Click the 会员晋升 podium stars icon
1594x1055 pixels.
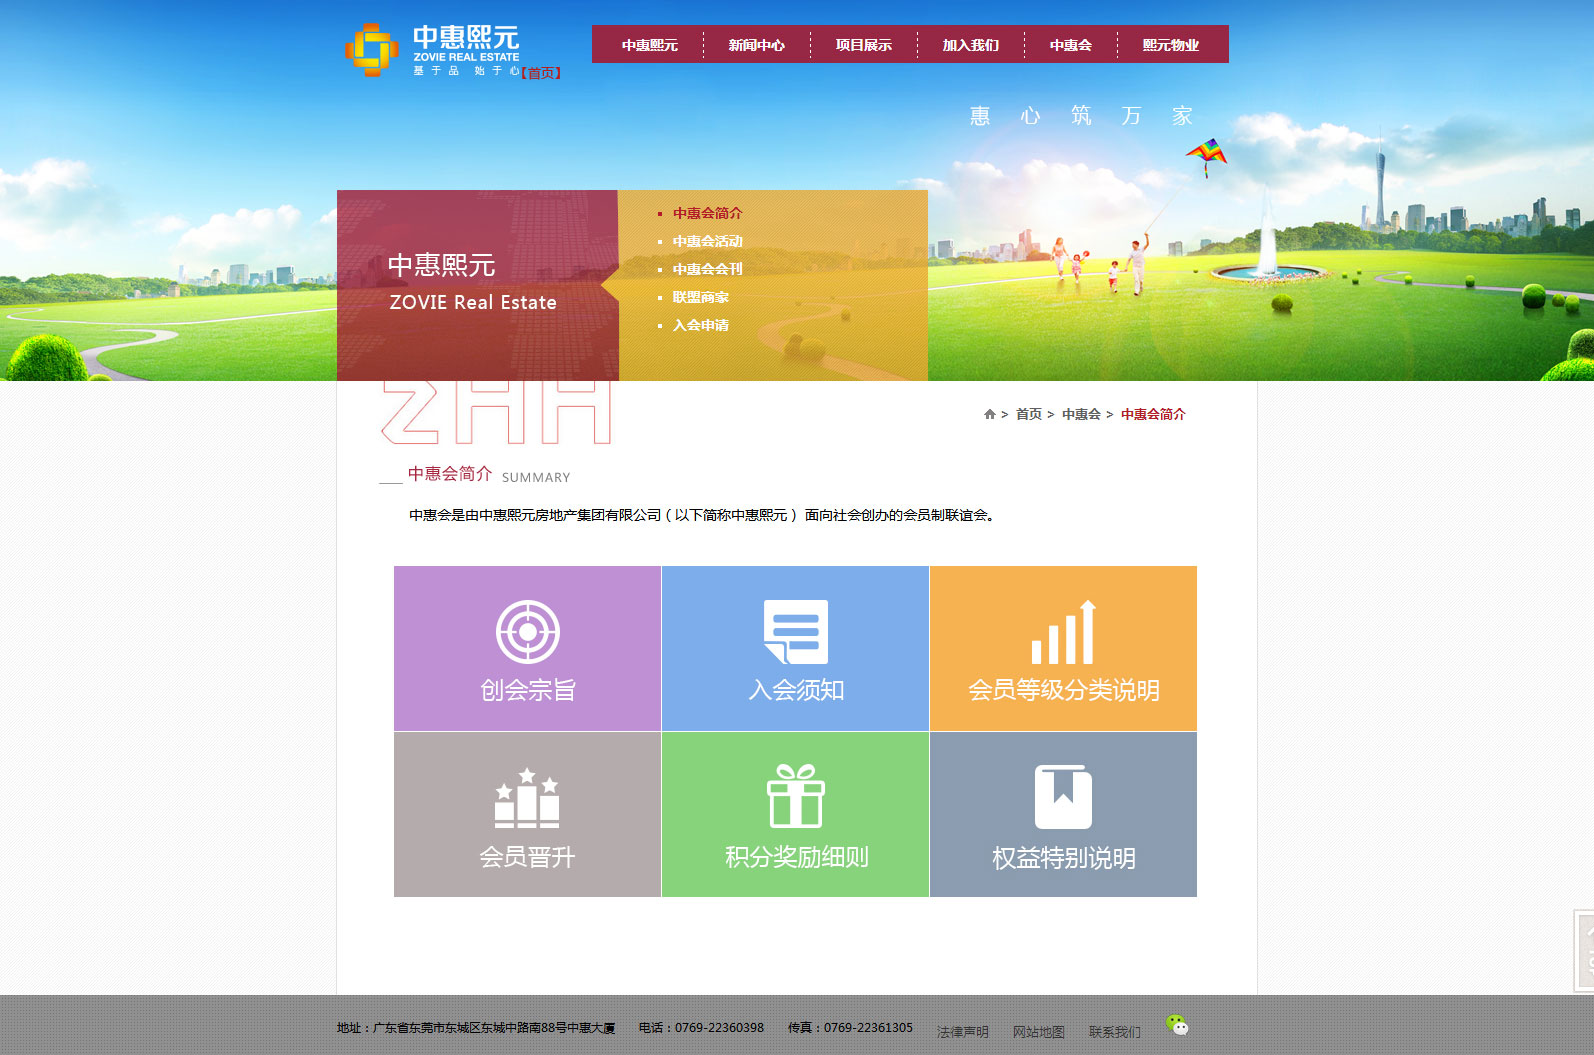click(x=527, y=798)
